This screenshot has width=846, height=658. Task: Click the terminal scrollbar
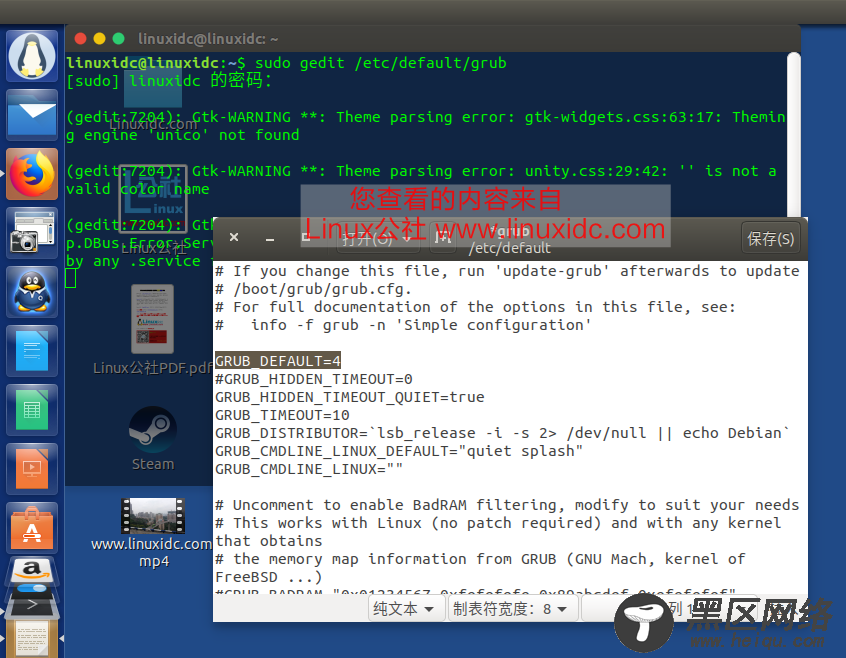(x=793, y=135)
